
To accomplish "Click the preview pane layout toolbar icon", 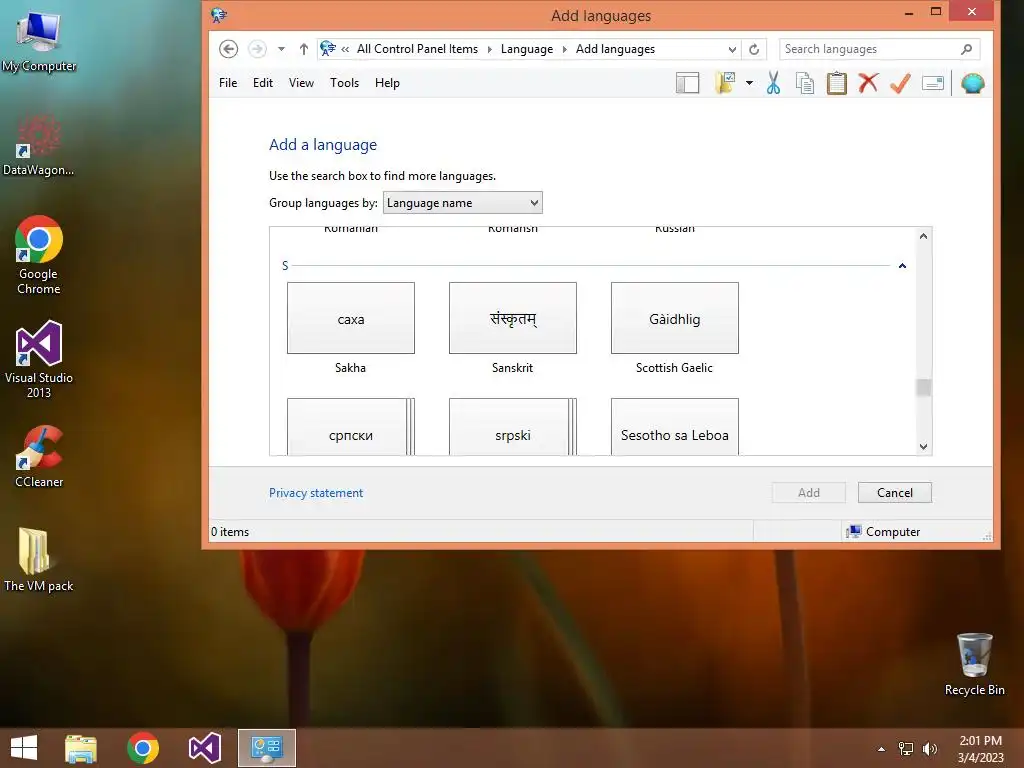I will click(x=687, y=83).
